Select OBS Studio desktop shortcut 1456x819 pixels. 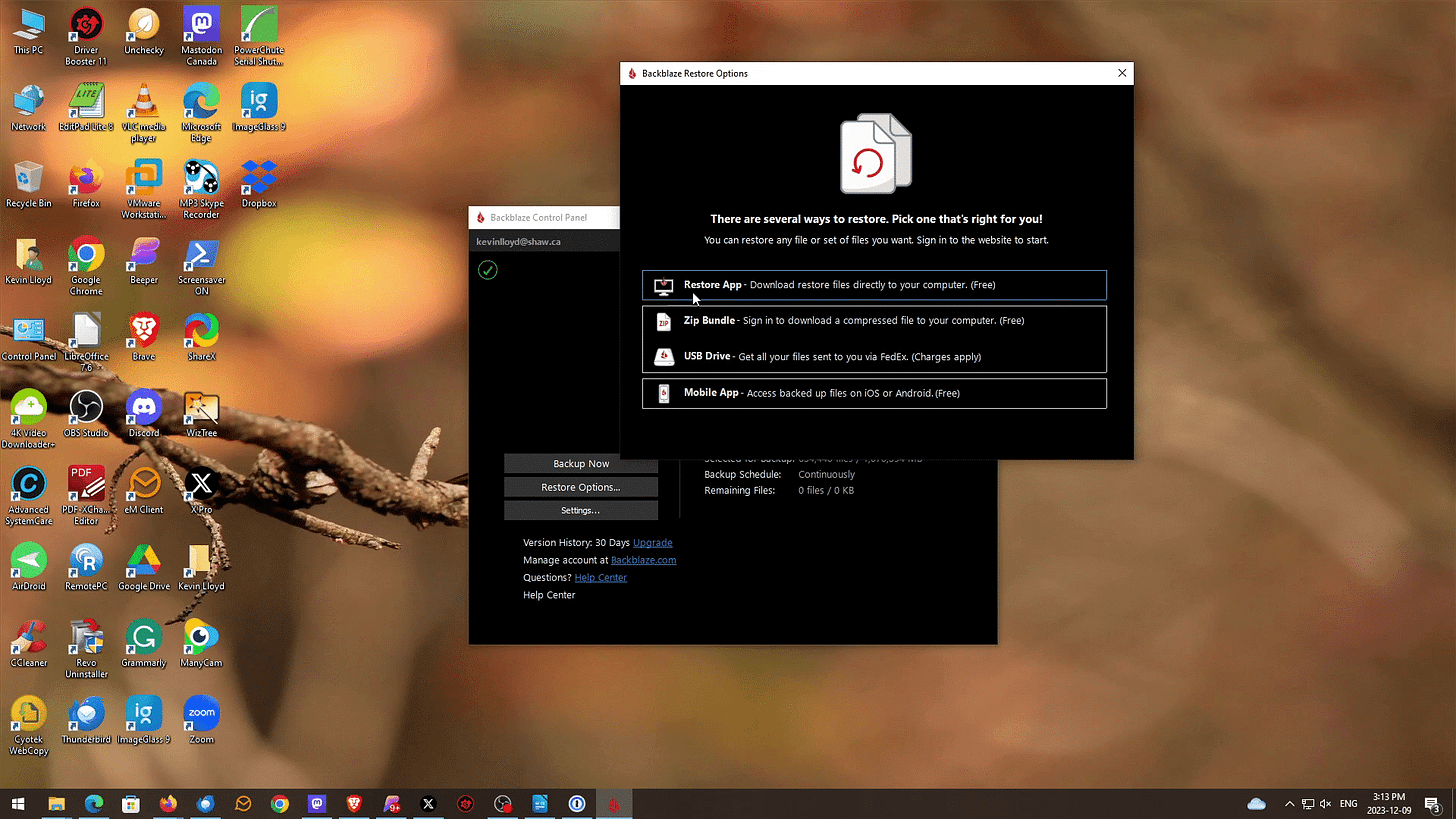click(x=86, y=415)
